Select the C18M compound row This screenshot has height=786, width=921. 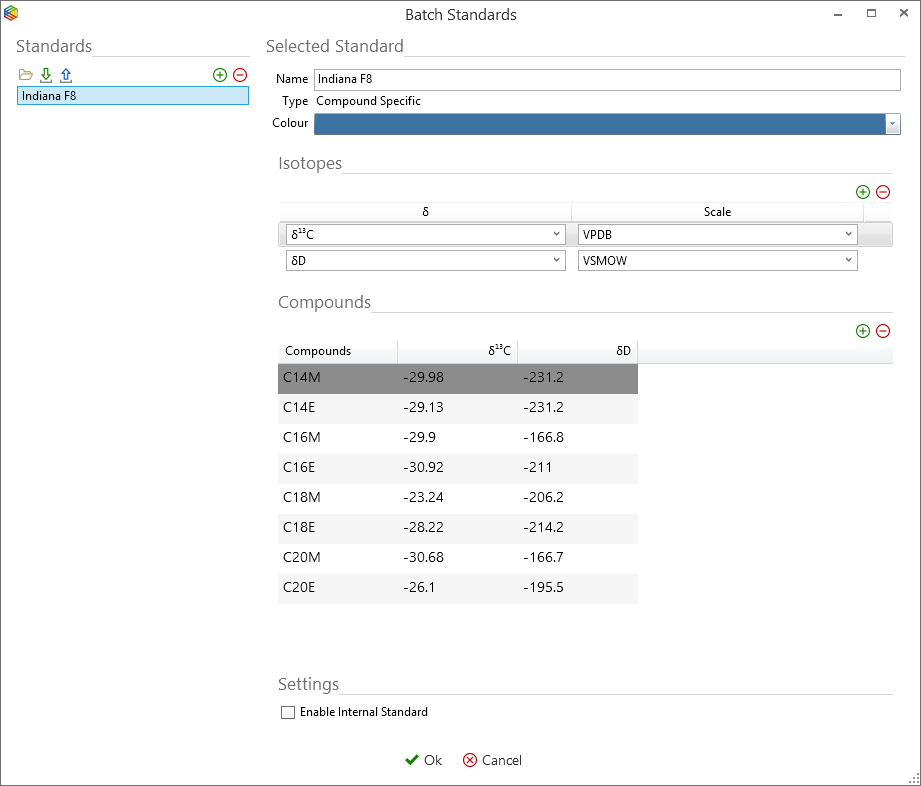[457, 499]
